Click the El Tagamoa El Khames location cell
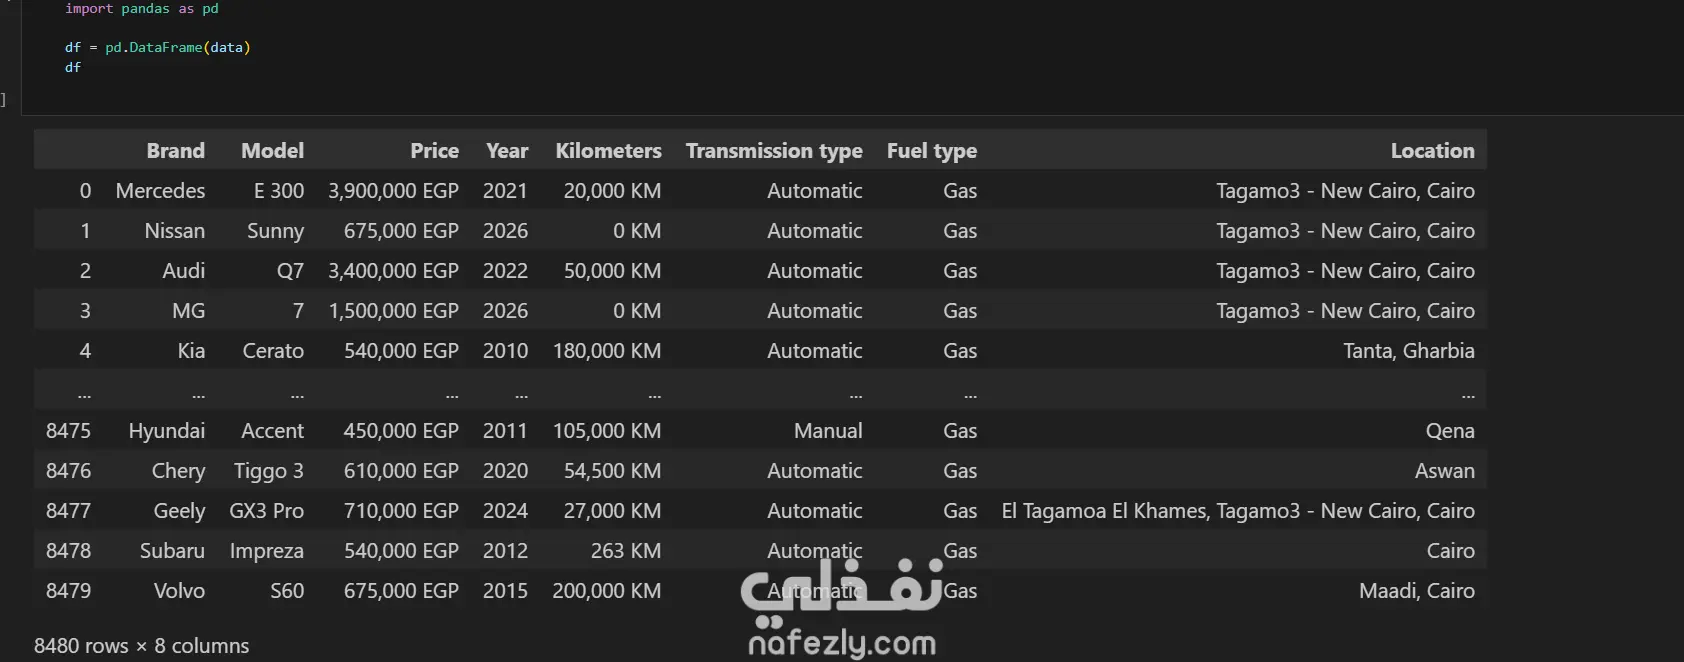1684x662 pixels. click(x=1238, y=511)
